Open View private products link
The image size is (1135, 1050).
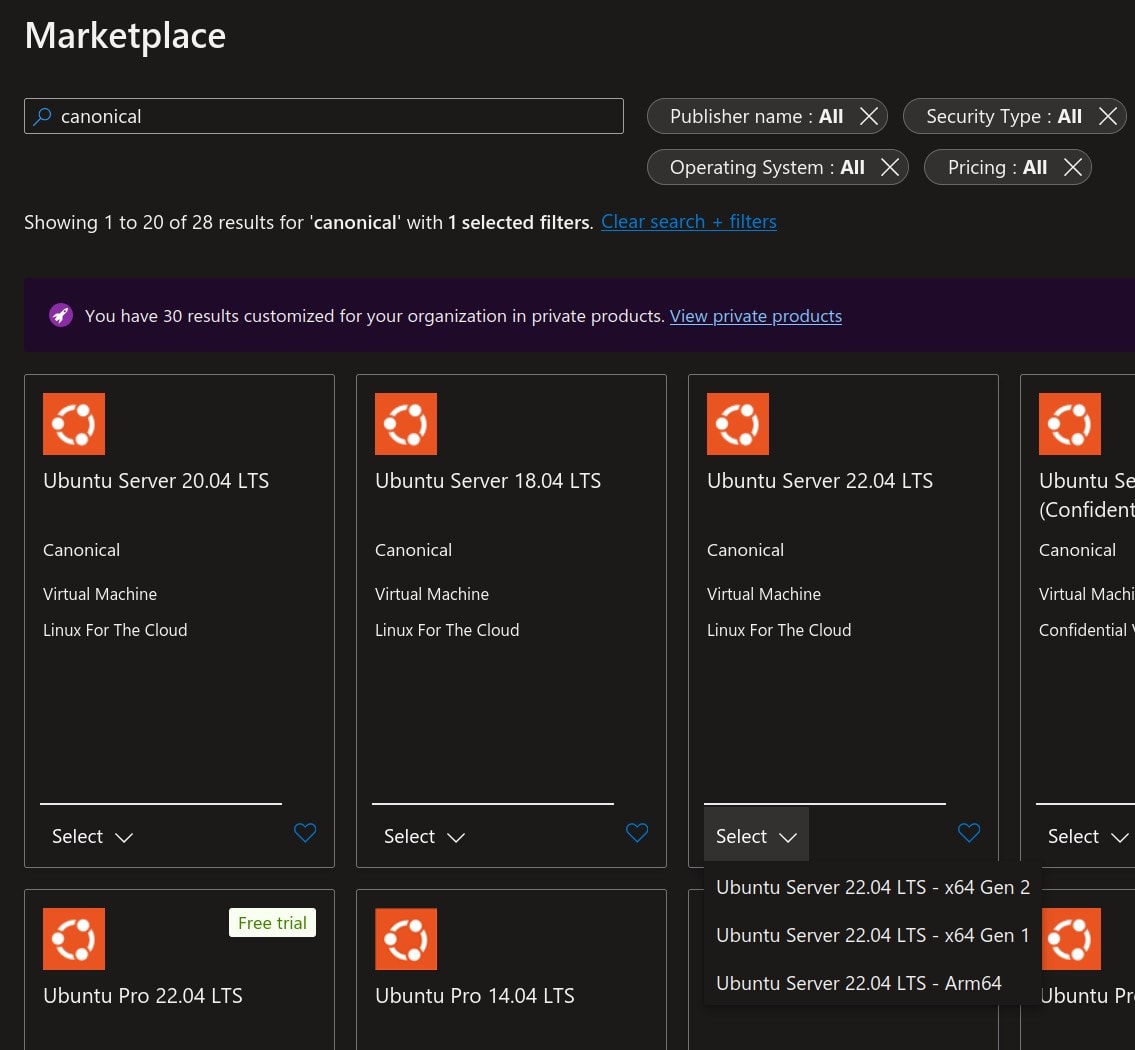(x=755, y=316)
